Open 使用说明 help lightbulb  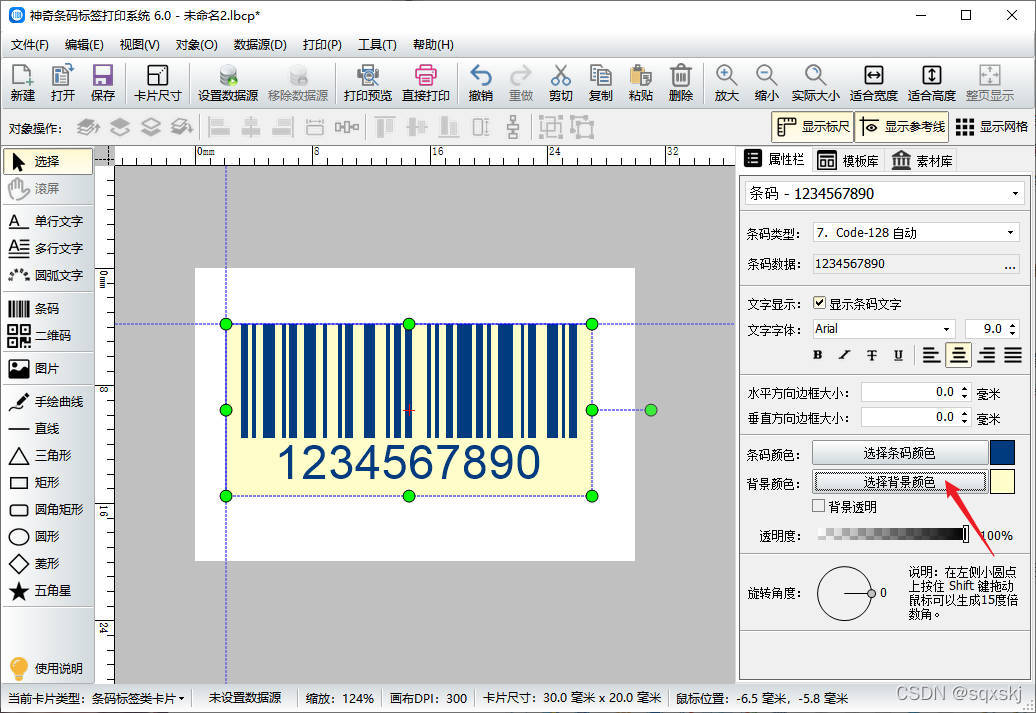click(46, 668)
